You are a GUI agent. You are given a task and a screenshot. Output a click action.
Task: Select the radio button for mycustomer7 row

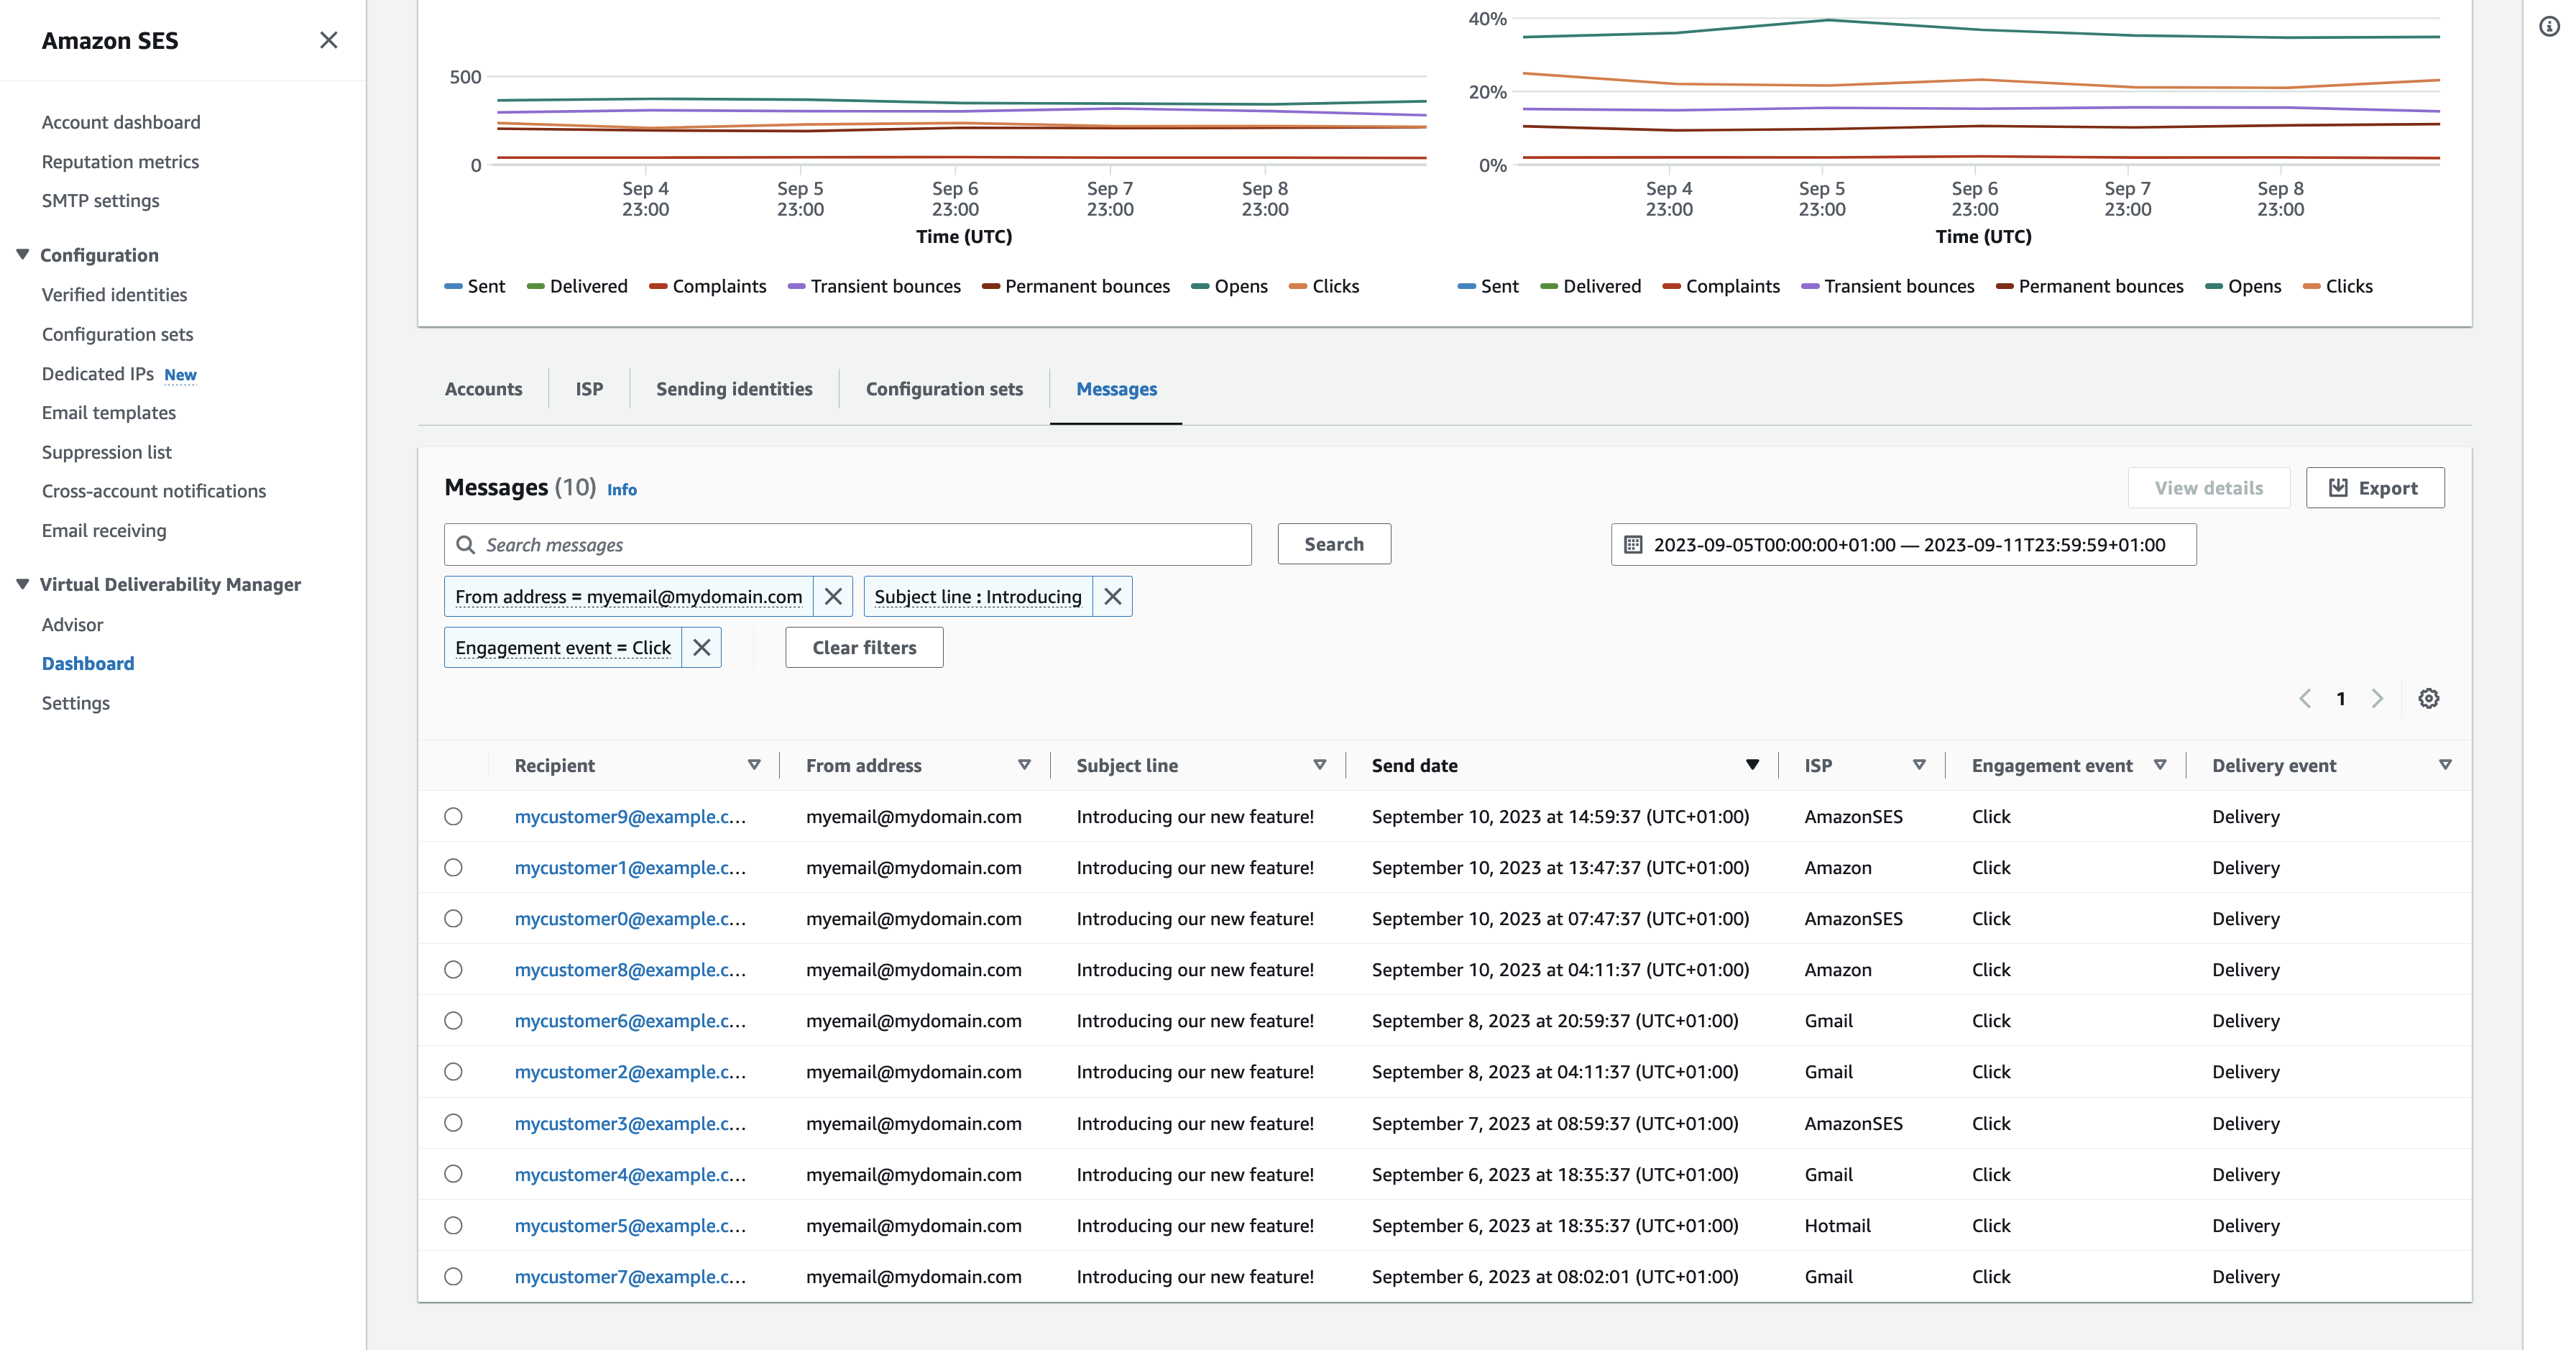(x=455, y=1275)
